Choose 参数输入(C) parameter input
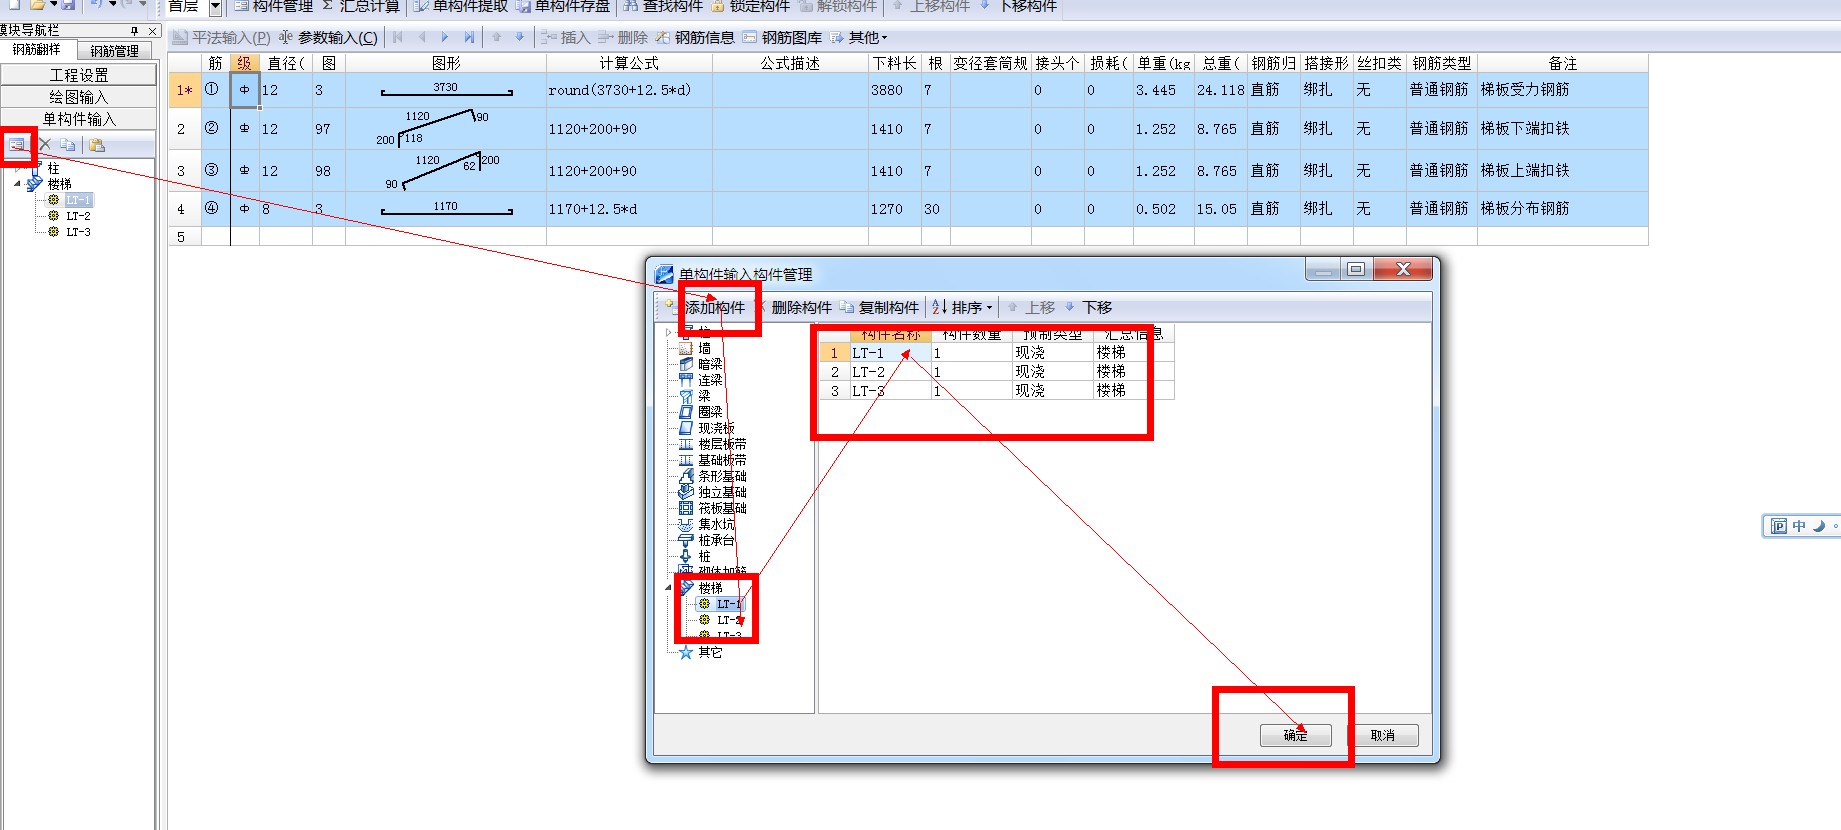 (328, 38)
